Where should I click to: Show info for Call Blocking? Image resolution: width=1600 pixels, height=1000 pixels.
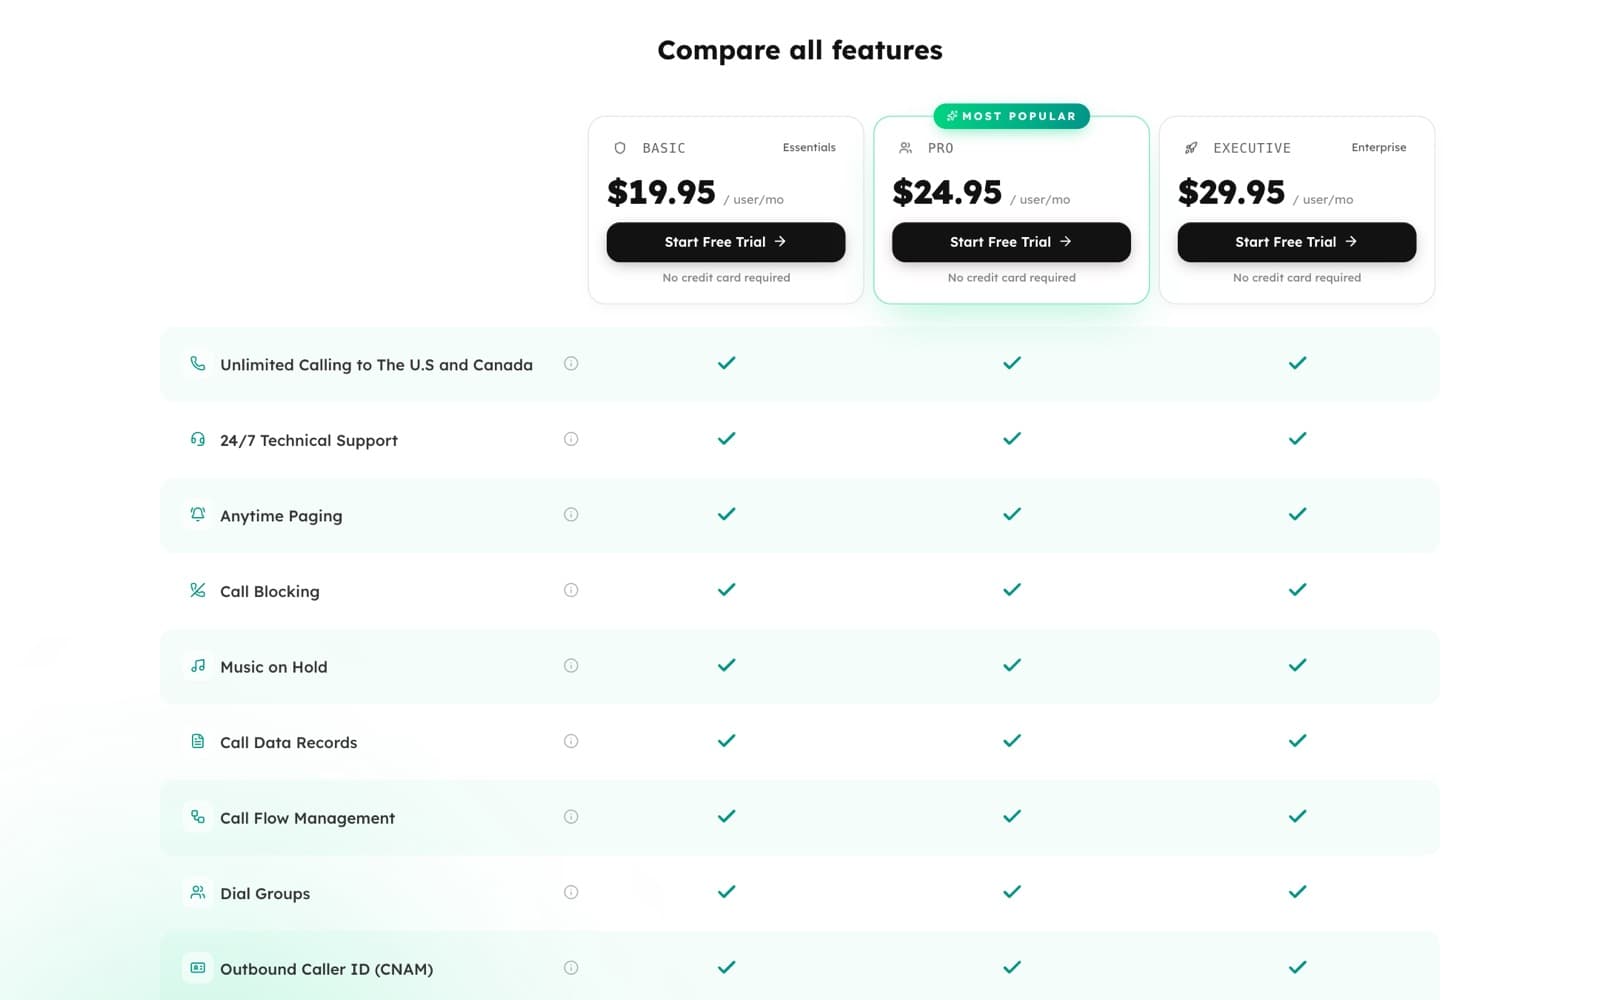571,590
